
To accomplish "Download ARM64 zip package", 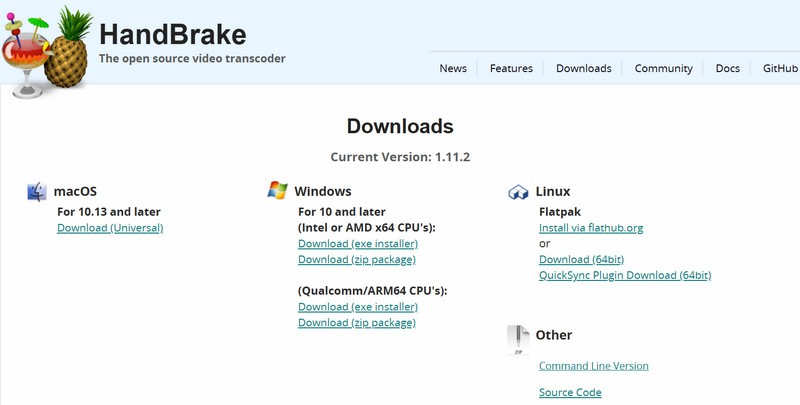I will point(357,323).
